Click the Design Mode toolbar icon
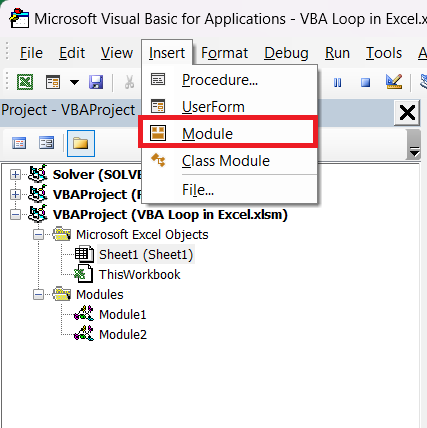This screenshot has width=427, height=428. 393,82
